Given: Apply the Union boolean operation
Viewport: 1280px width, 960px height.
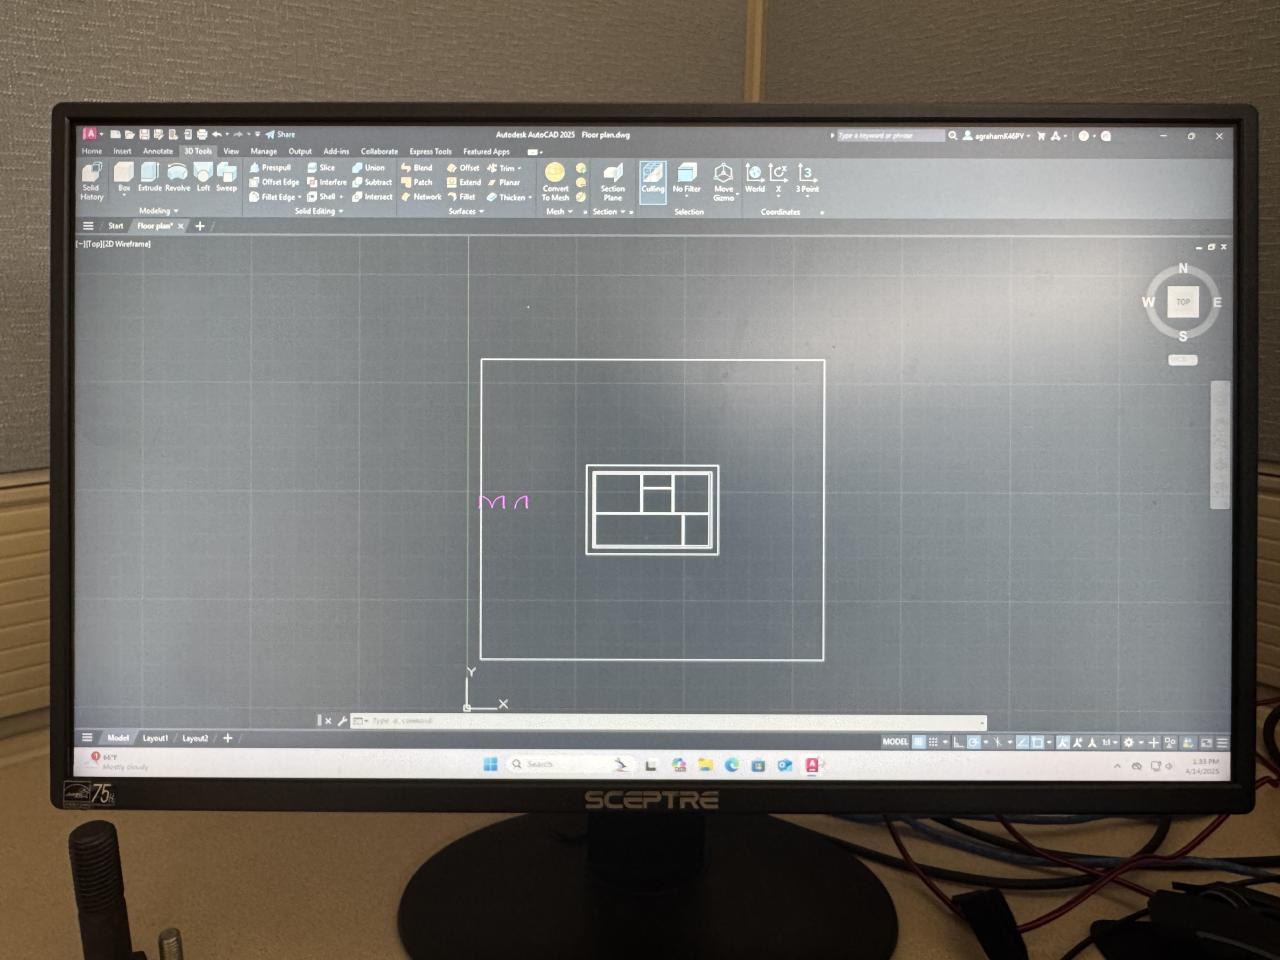Looking at the screenshot, I should 369,168.
